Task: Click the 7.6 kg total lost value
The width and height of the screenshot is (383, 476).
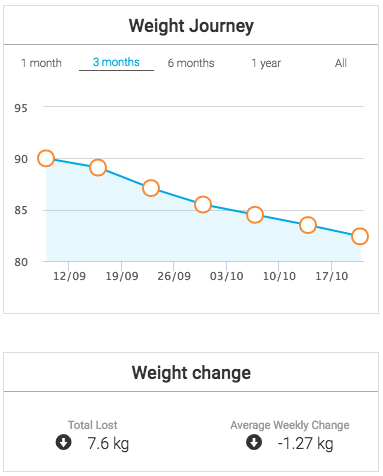Action: (x=108, y=444)
